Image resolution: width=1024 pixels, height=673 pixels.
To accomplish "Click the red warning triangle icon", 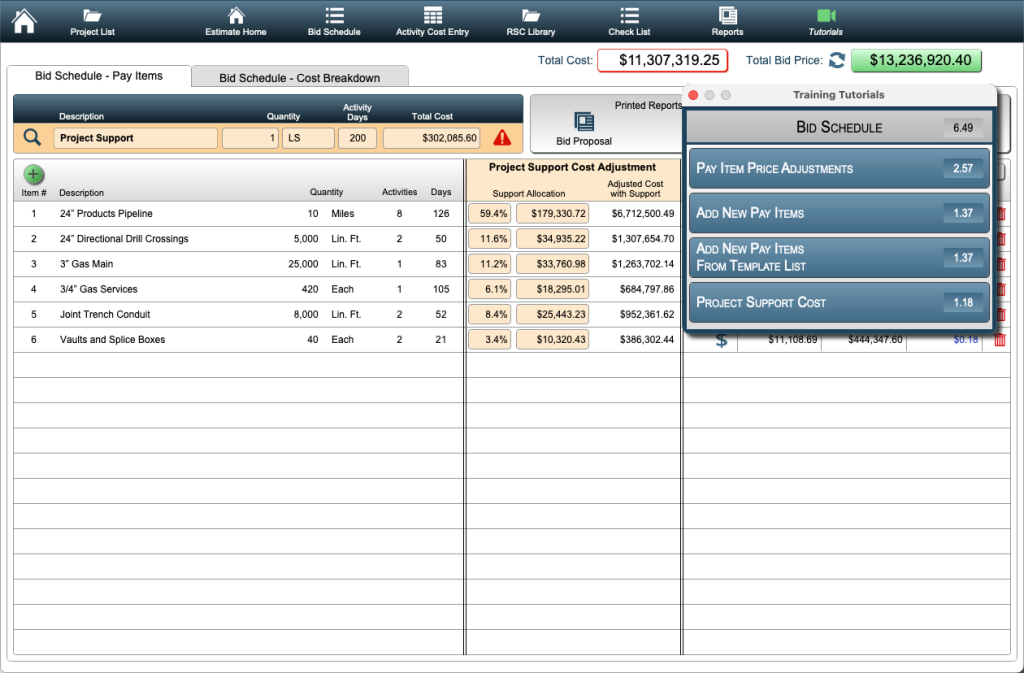I will 502,138.
